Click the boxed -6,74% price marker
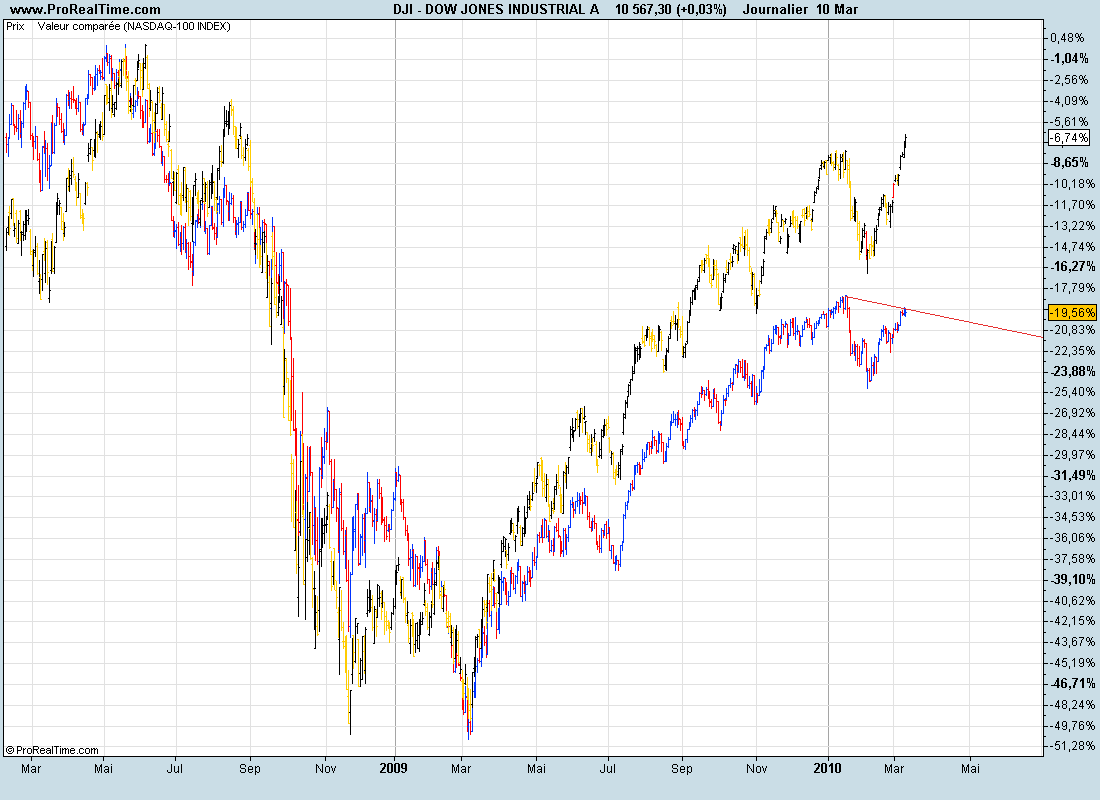The width and height of the screenshot is (1100, 800). 1069,138
